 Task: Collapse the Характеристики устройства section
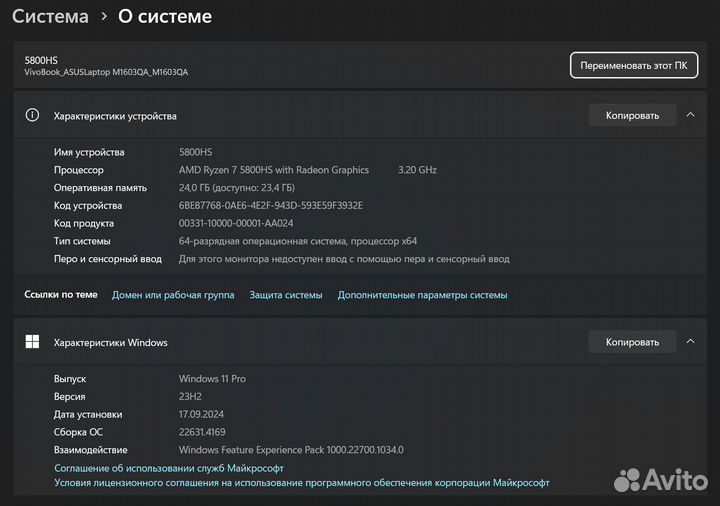click(690, 115)
